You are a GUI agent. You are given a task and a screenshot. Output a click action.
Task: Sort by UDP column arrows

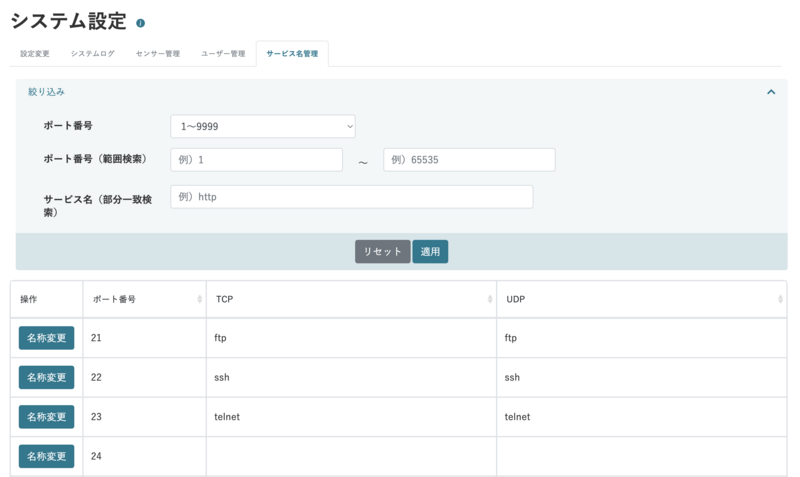(x=780, y=299)
